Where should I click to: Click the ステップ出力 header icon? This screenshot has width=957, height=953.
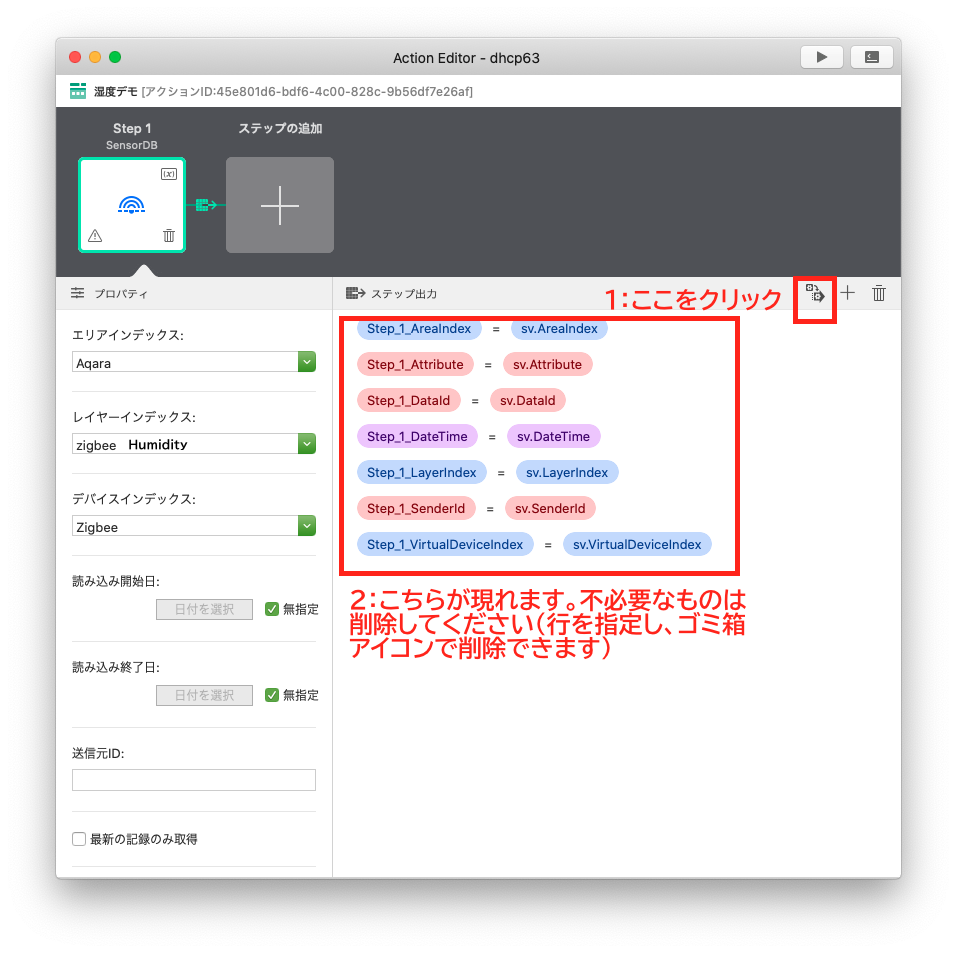point(355,294)
